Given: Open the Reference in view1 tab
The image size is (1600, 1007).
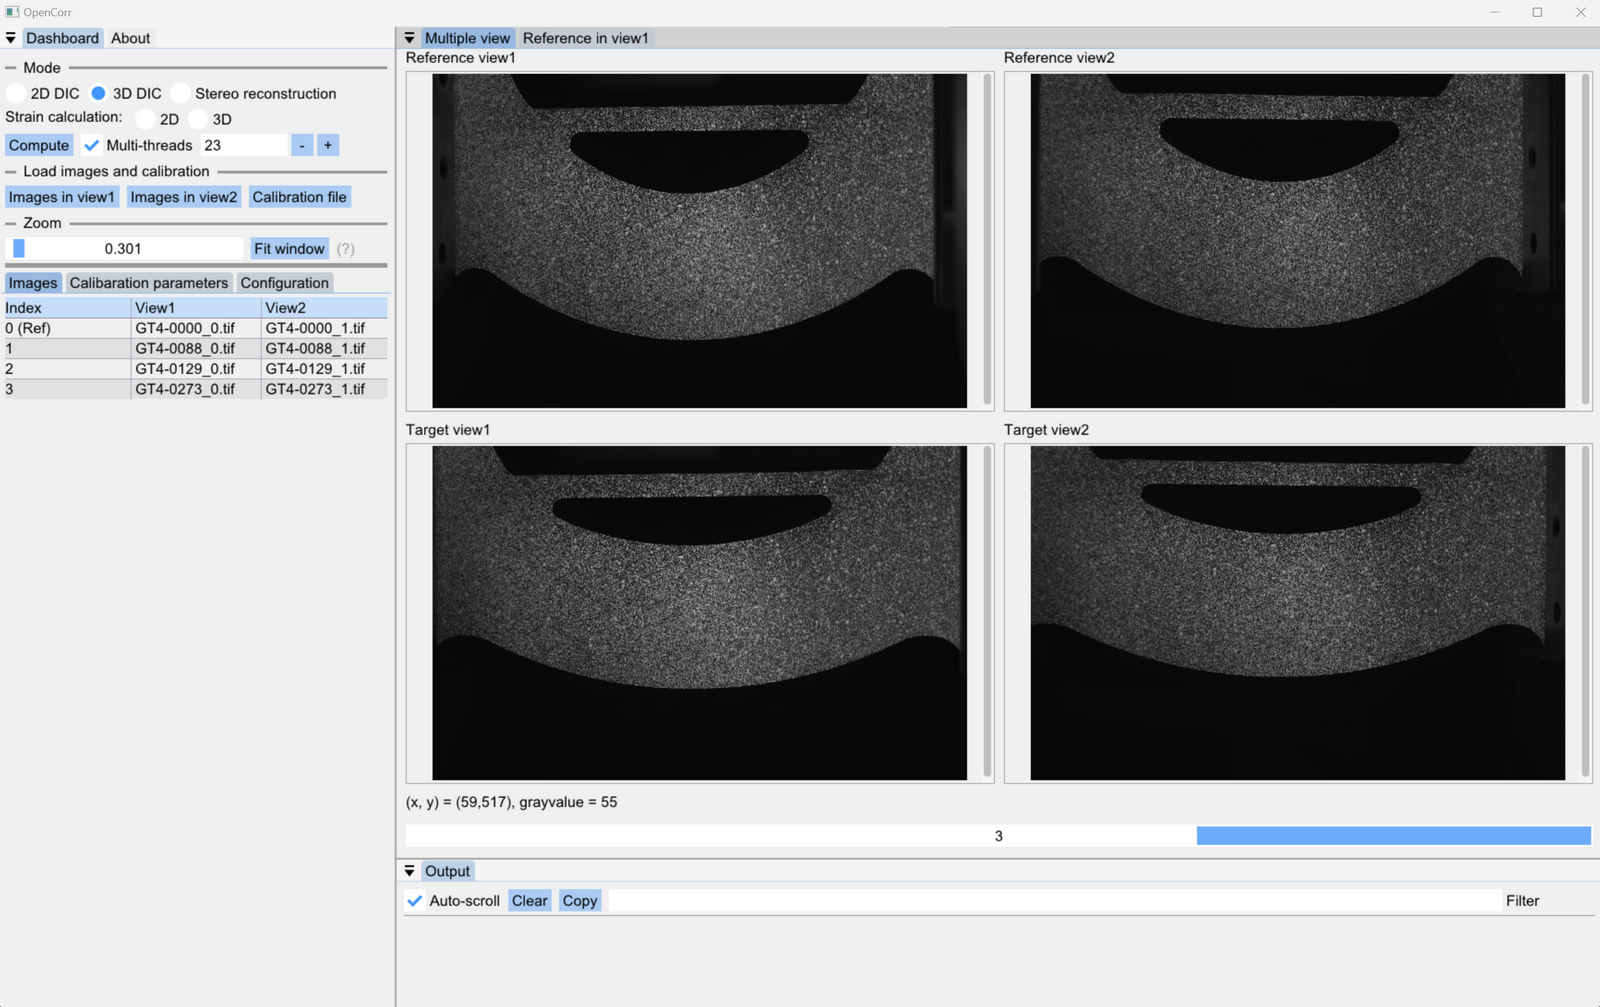Looking at the screenshot, I should (x=585, y=37).
